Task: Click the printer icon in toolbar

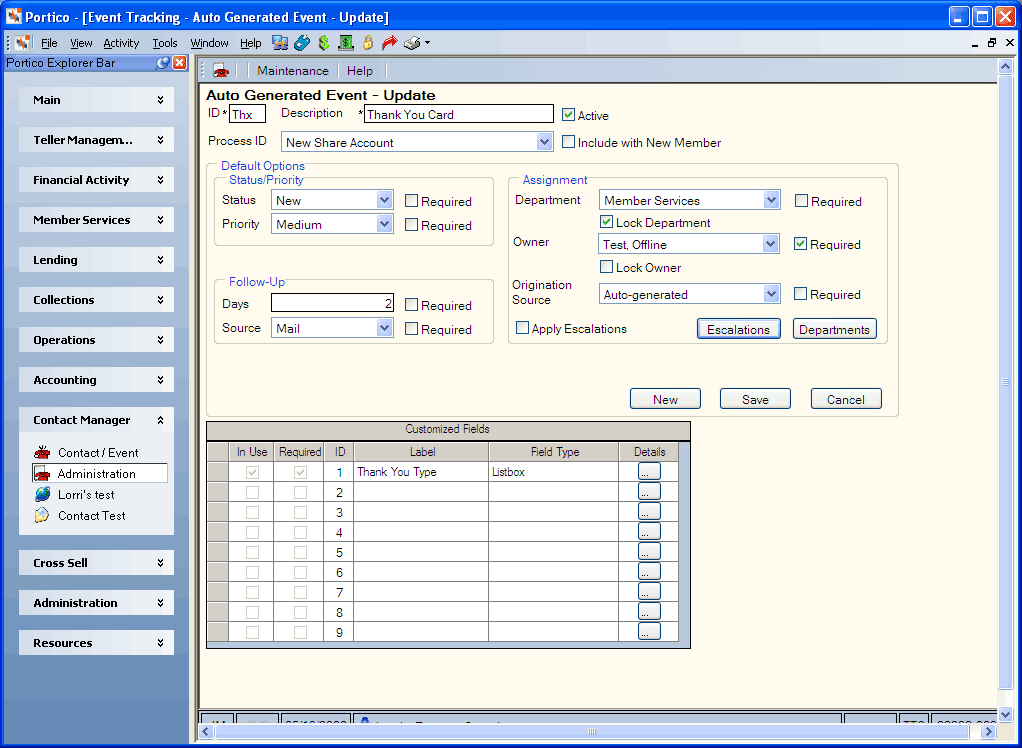Action: [412, 43]
